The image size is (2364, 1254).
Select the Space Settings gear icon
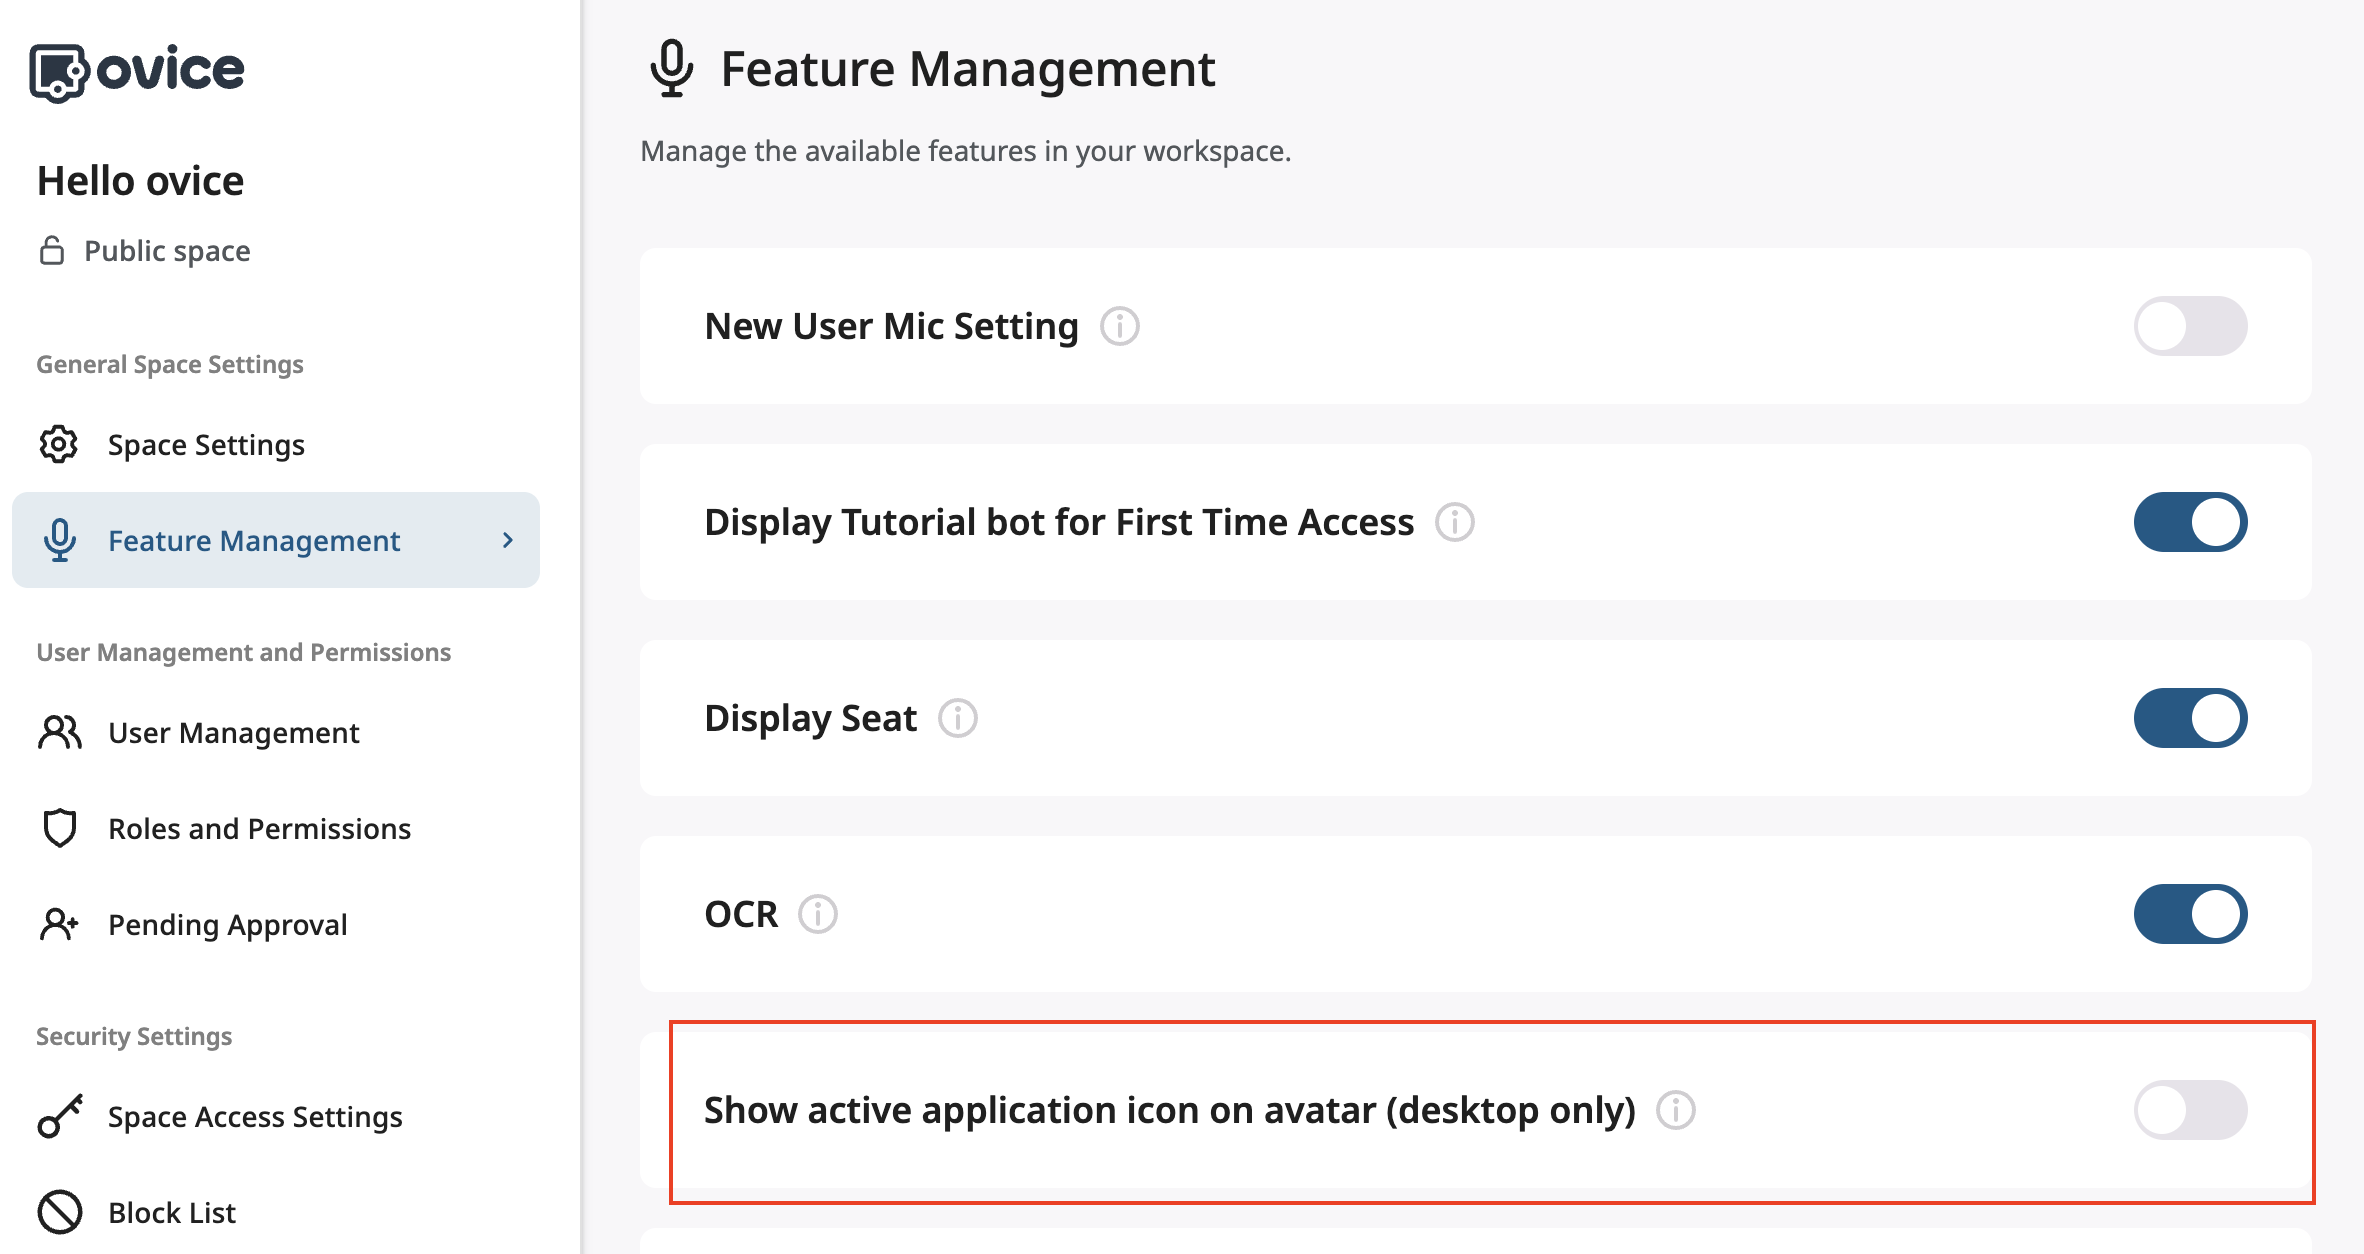(x=59, y=444)
